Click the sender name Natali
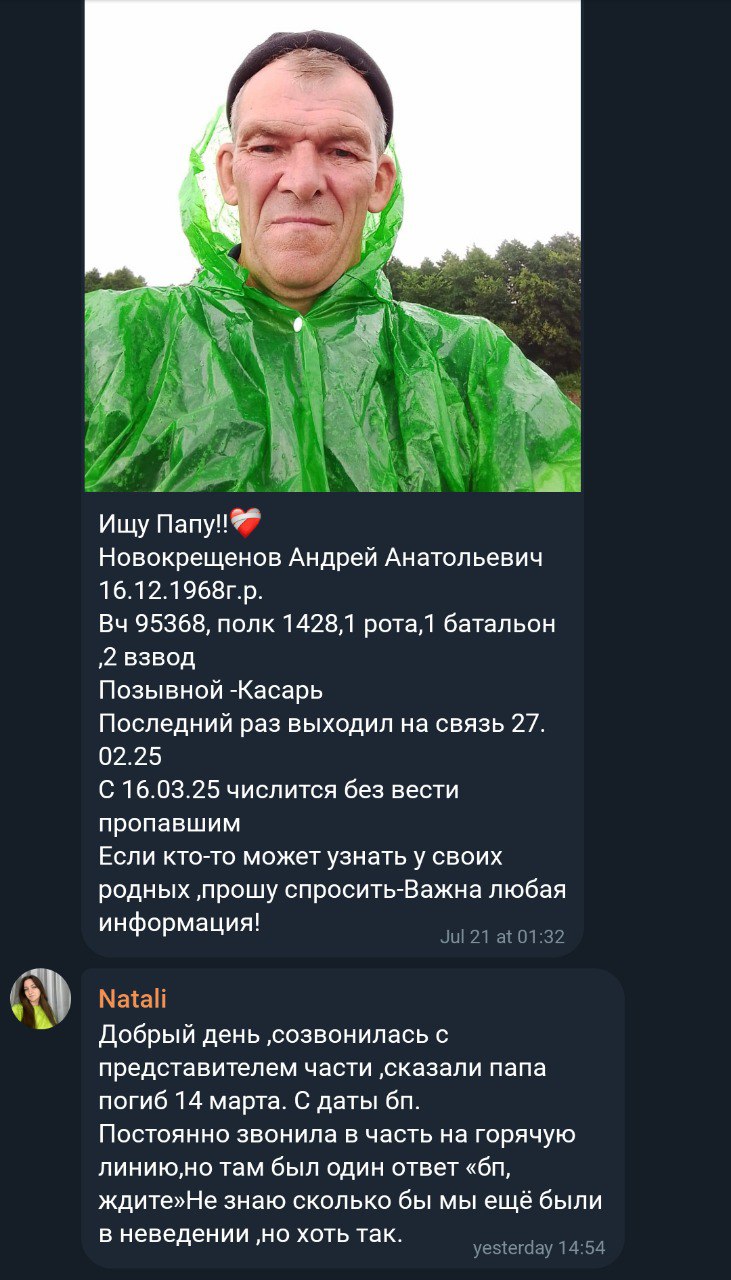Viewport: 731px width, 1280px height. pyautogui.click(x=133, y=998)
